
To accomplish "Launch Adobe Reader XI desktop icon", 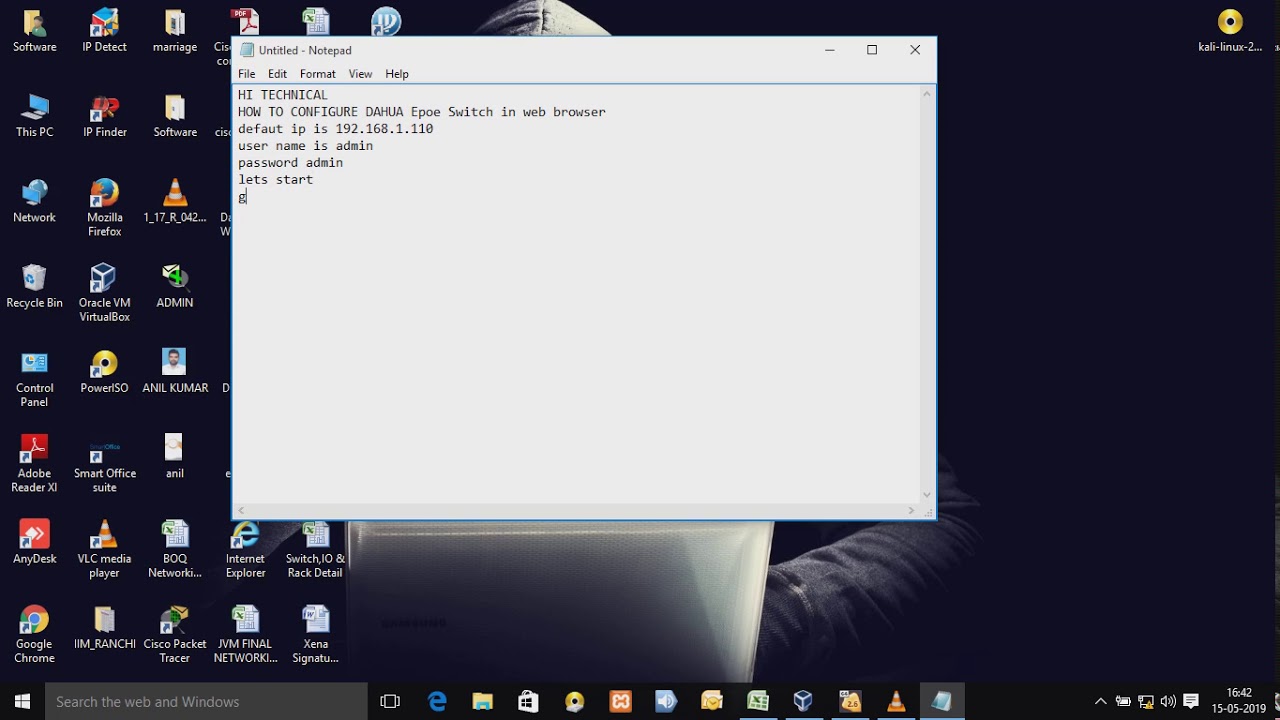I will 35,464.
